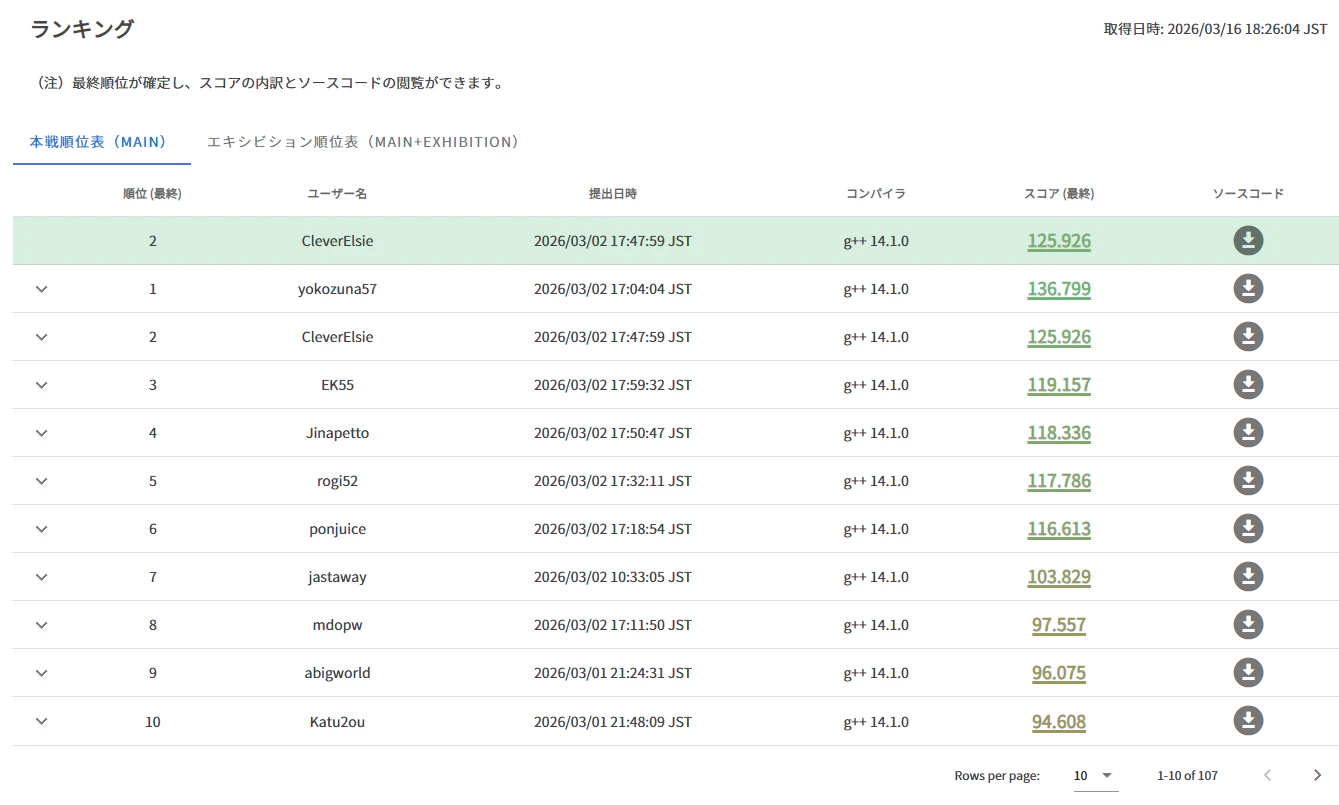This screenshot has height=805, width=1339.
Task: Select user name jastaway
Action: tap(337, 577)
